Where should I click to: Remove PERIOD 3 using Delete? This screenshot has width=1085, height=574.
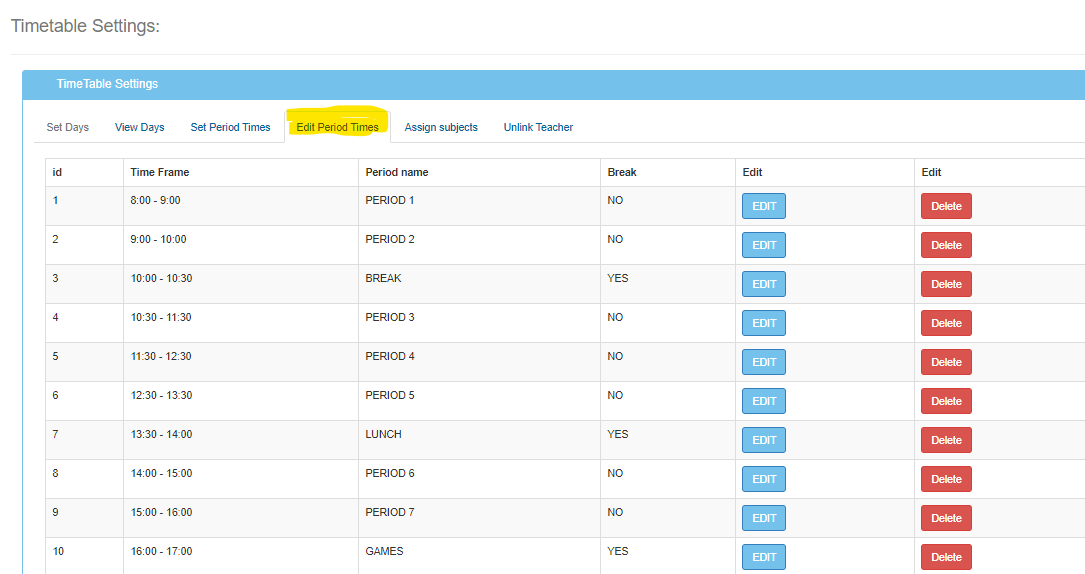(946, 323)
